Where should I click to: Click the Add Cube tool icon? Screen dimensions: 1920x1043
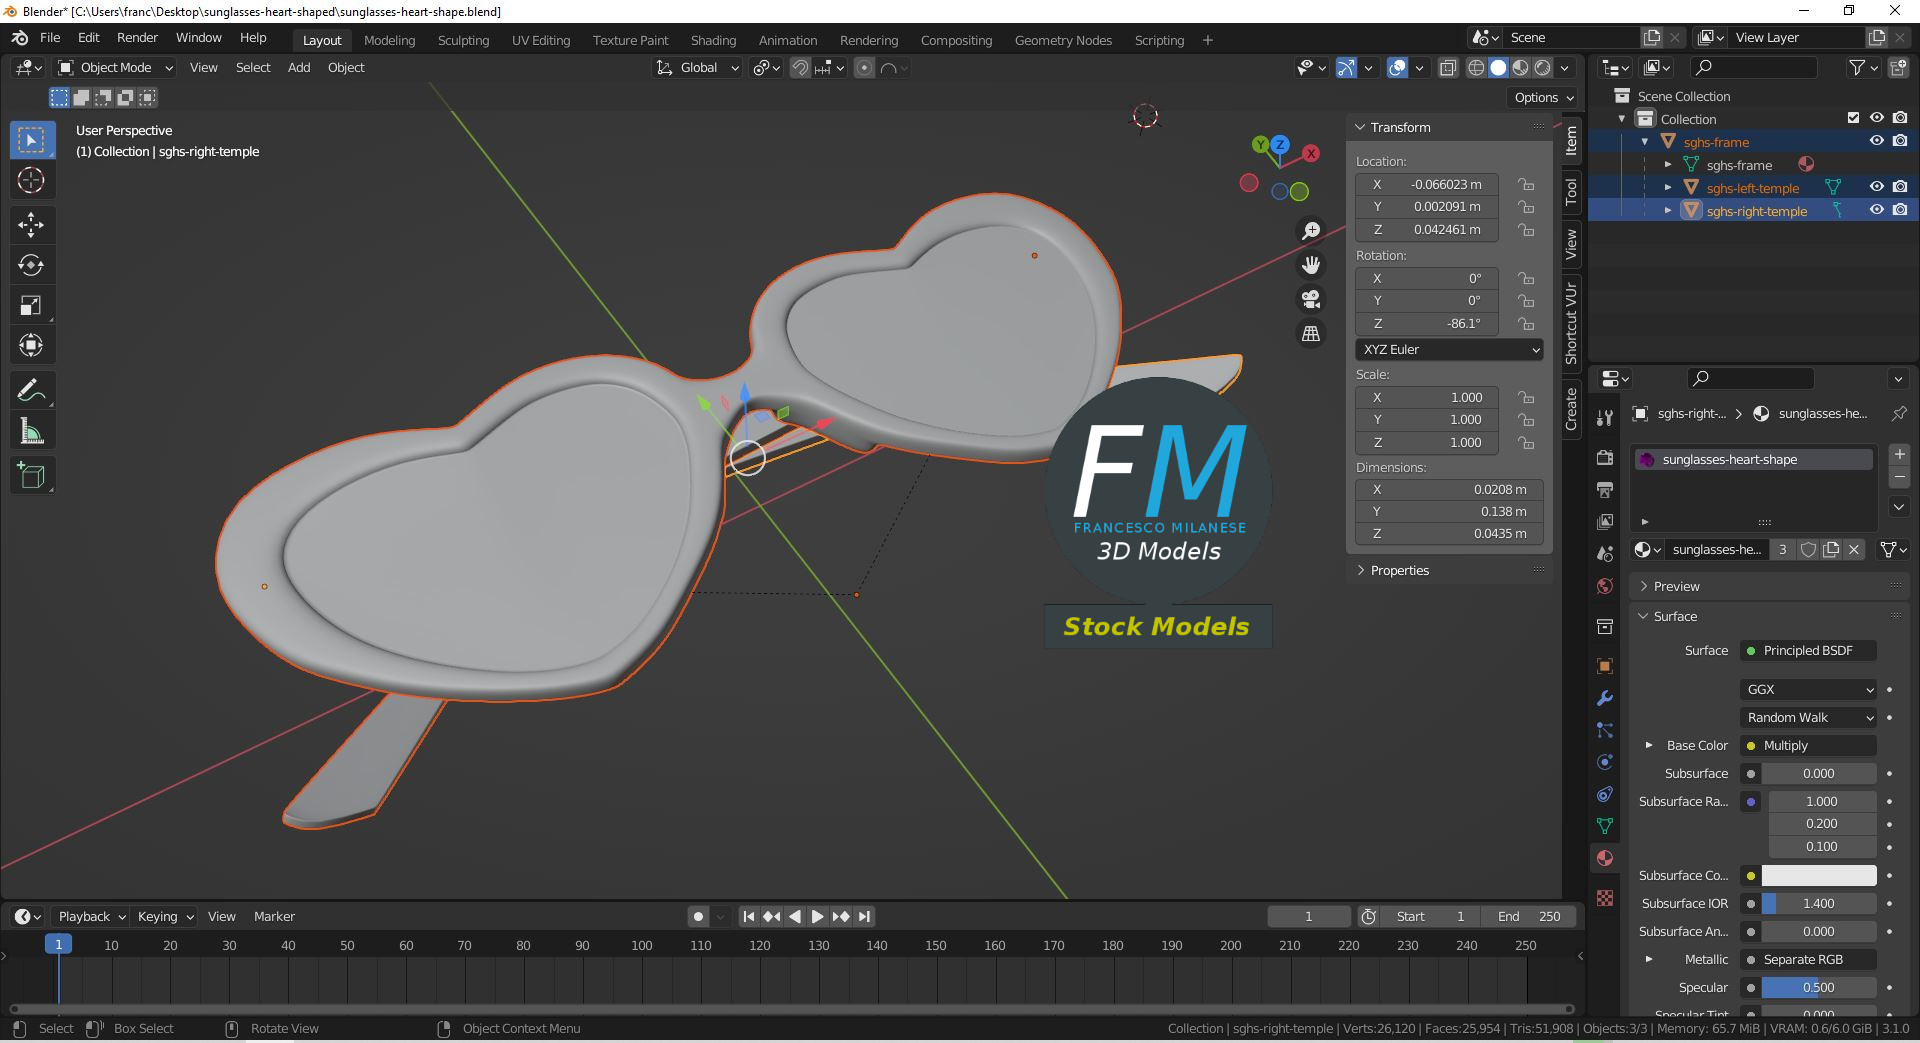(x=31, y=476)
